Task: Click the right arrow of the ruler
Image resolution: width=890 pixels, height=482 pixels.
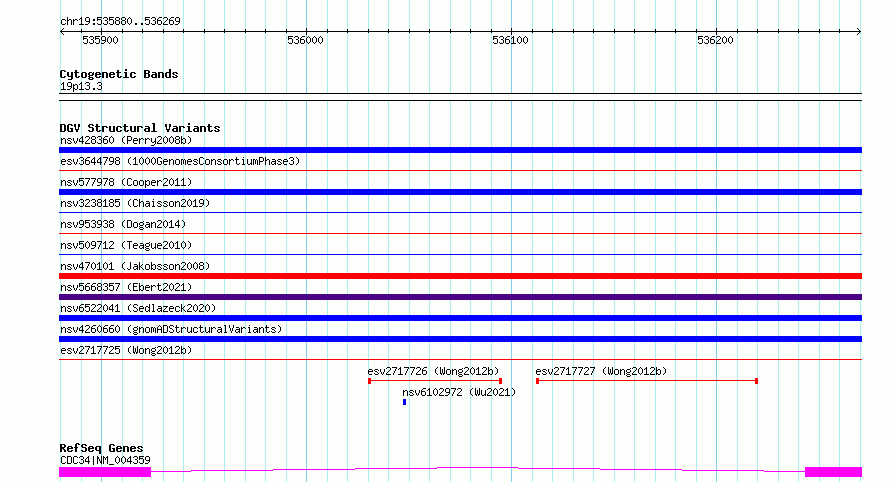Action: [x=859, y=32]
